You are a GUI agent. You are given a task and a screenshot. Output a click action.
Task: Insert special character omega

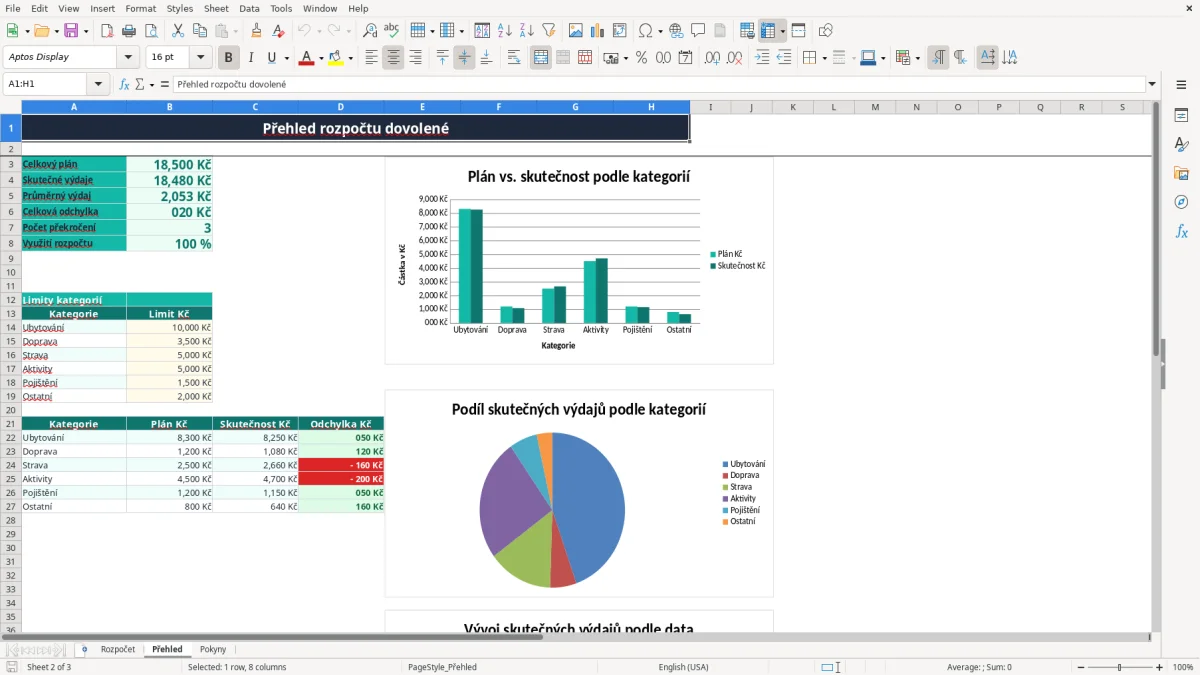click(x=645, y=31)
